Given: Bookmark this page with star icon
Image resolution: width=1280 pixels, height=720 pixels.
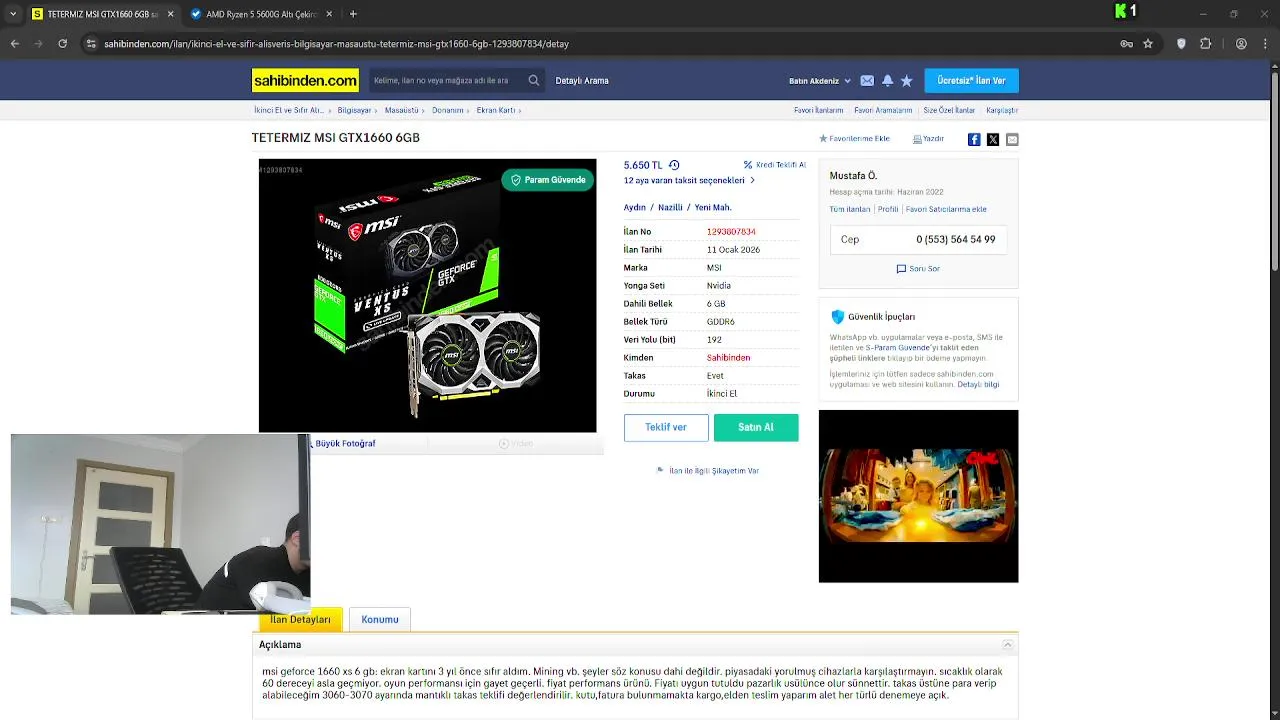Looking at the screenshot, I should (x=1148, y=44).
